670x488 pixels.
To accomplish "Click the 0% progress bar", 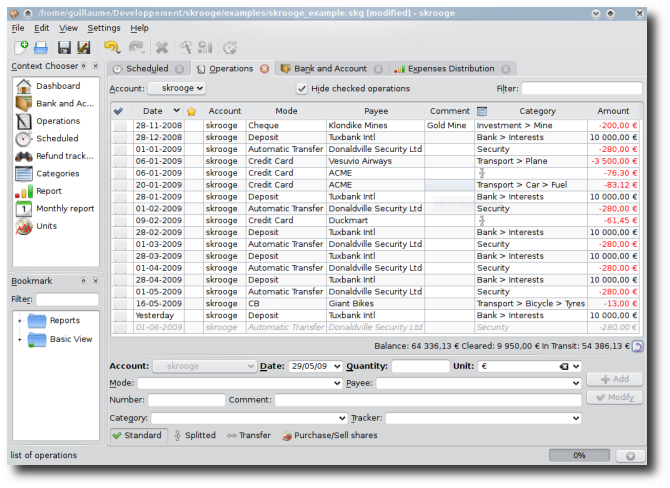I will pos(579,456).
